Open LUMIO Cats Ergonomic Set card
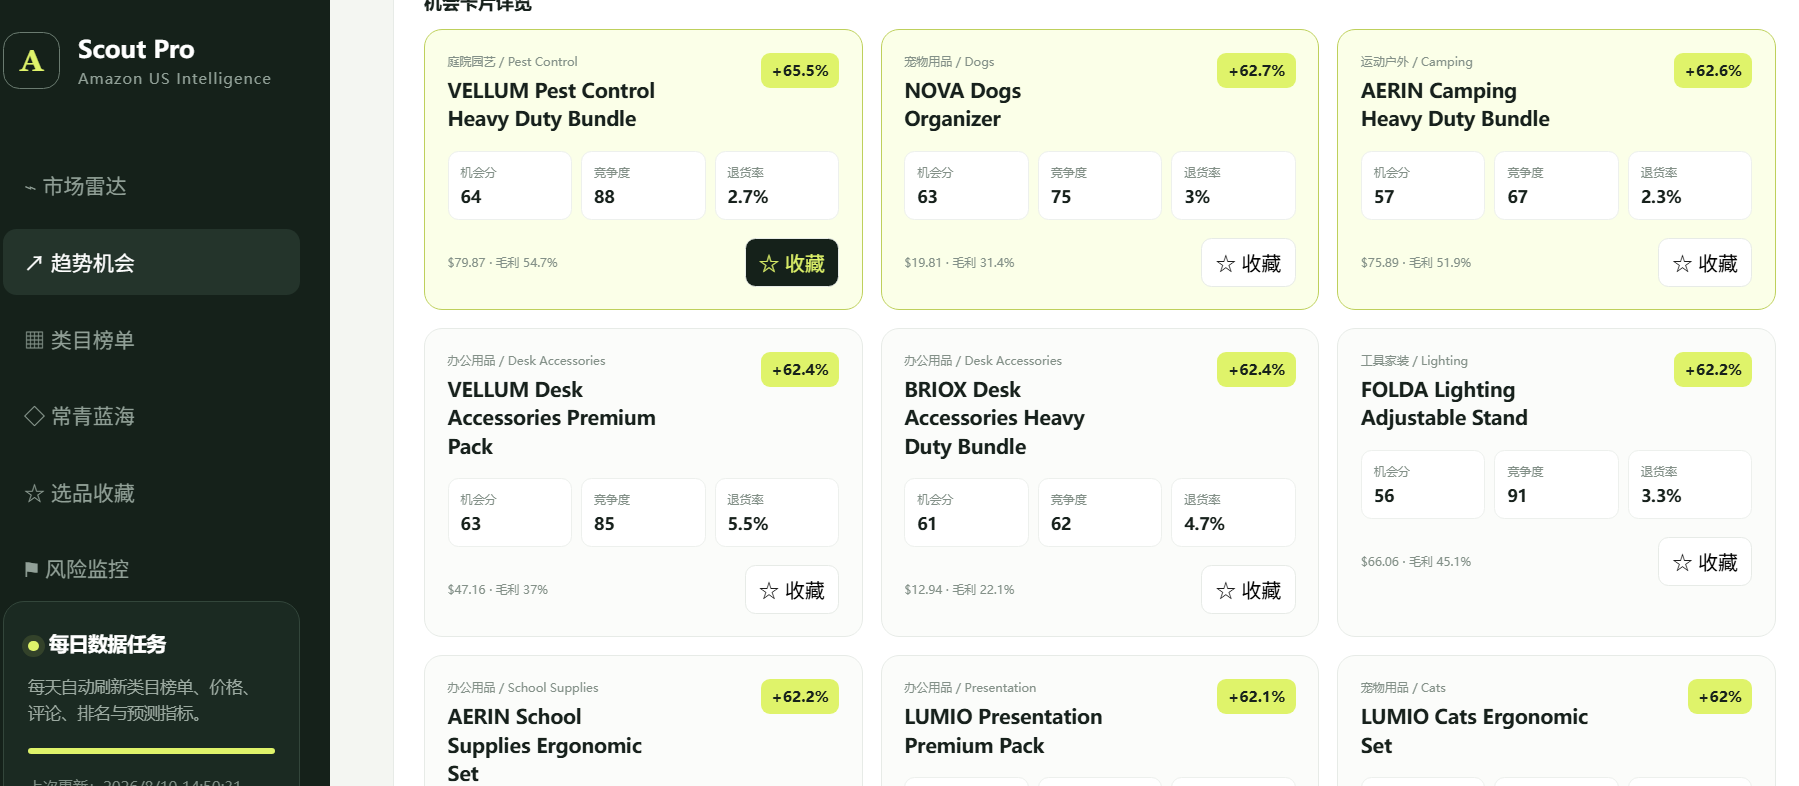1799x786 pixels. [x=1556, y=721]
